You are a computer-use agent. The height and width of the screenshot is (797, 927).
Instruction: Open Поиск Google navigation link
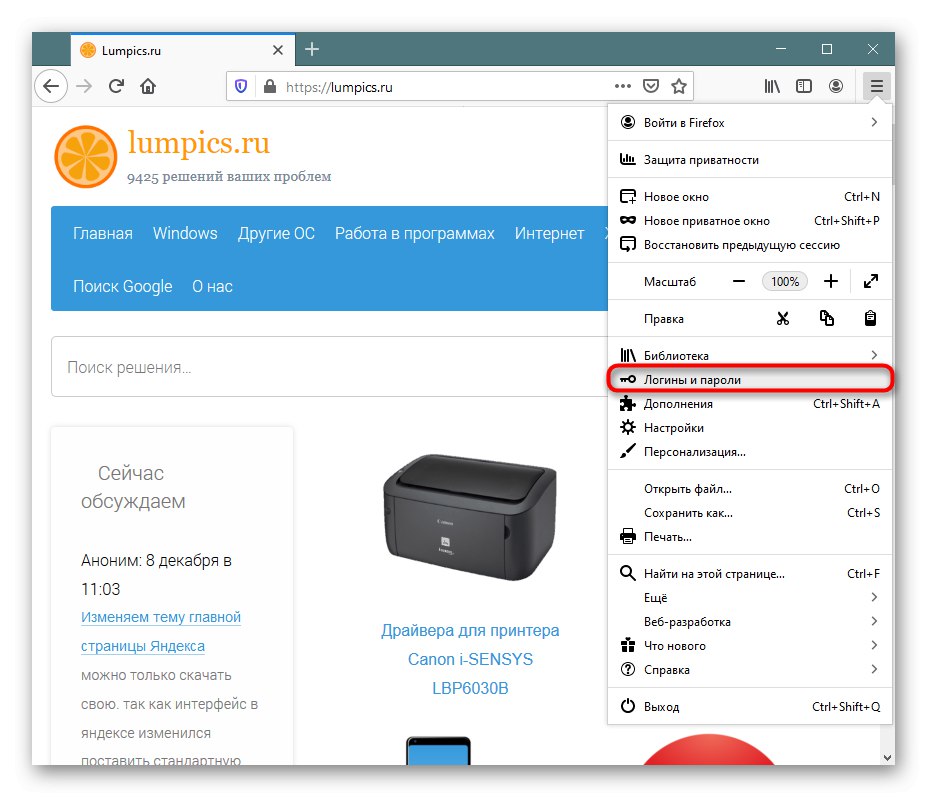tap(122, 287)
